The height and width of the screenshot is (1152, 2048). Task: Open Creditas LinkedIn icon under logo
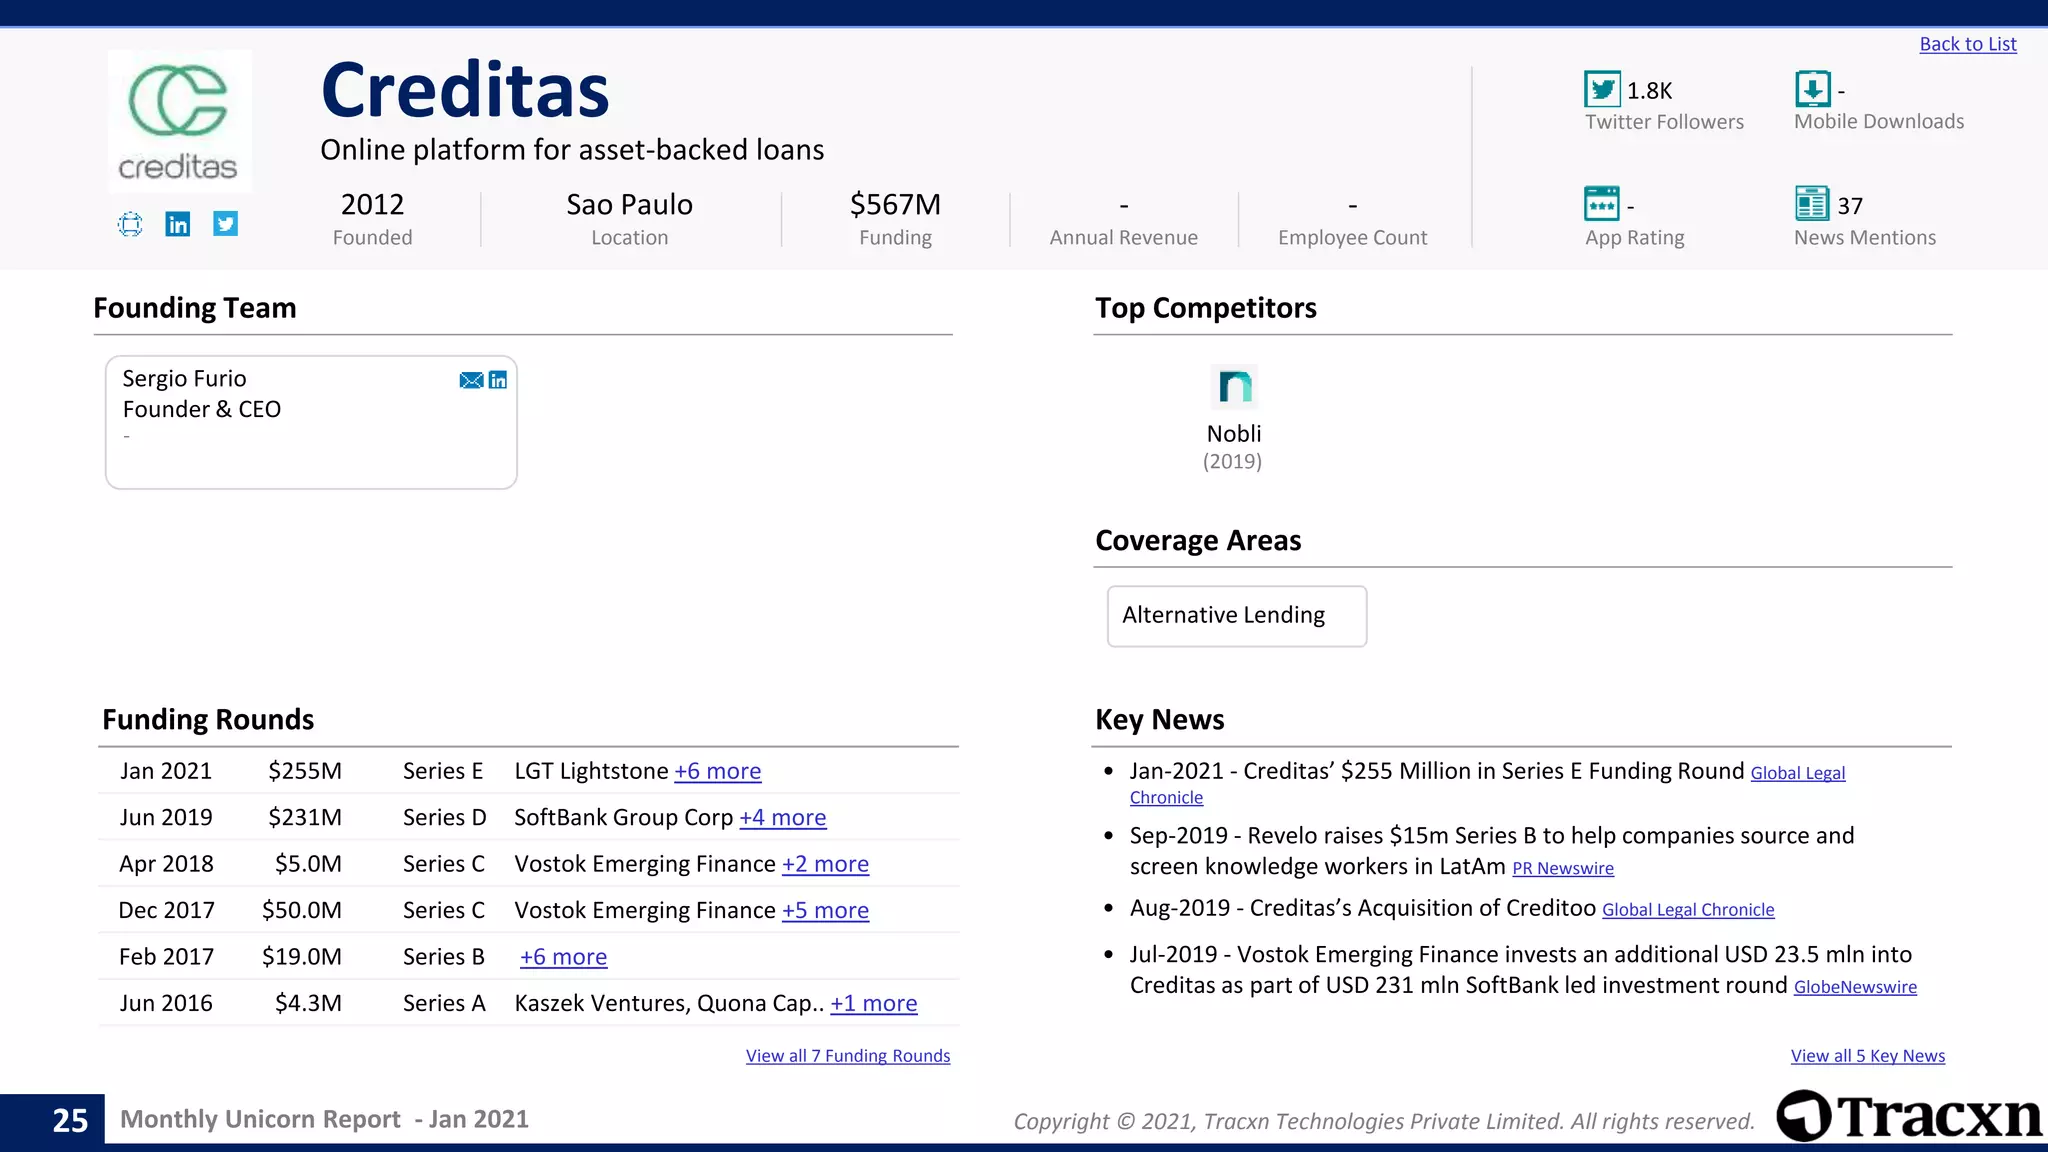tap(178, 224)
